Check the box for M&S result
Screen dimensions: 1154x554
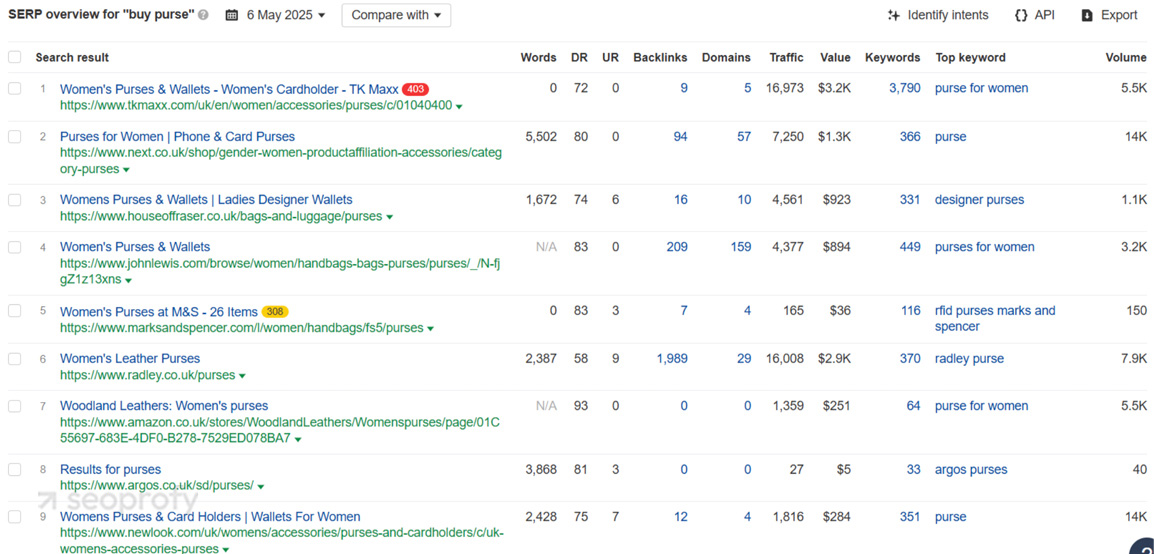pos(15,310)
